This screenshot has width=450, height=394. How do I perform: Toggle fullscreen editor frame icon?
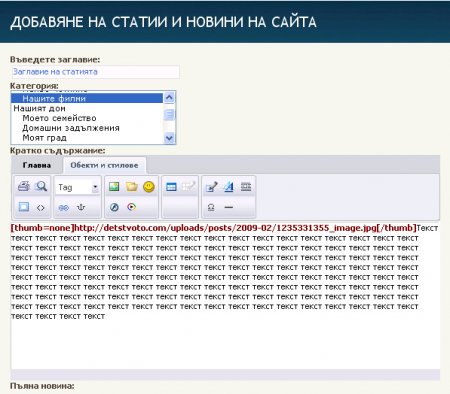(24, 207)
